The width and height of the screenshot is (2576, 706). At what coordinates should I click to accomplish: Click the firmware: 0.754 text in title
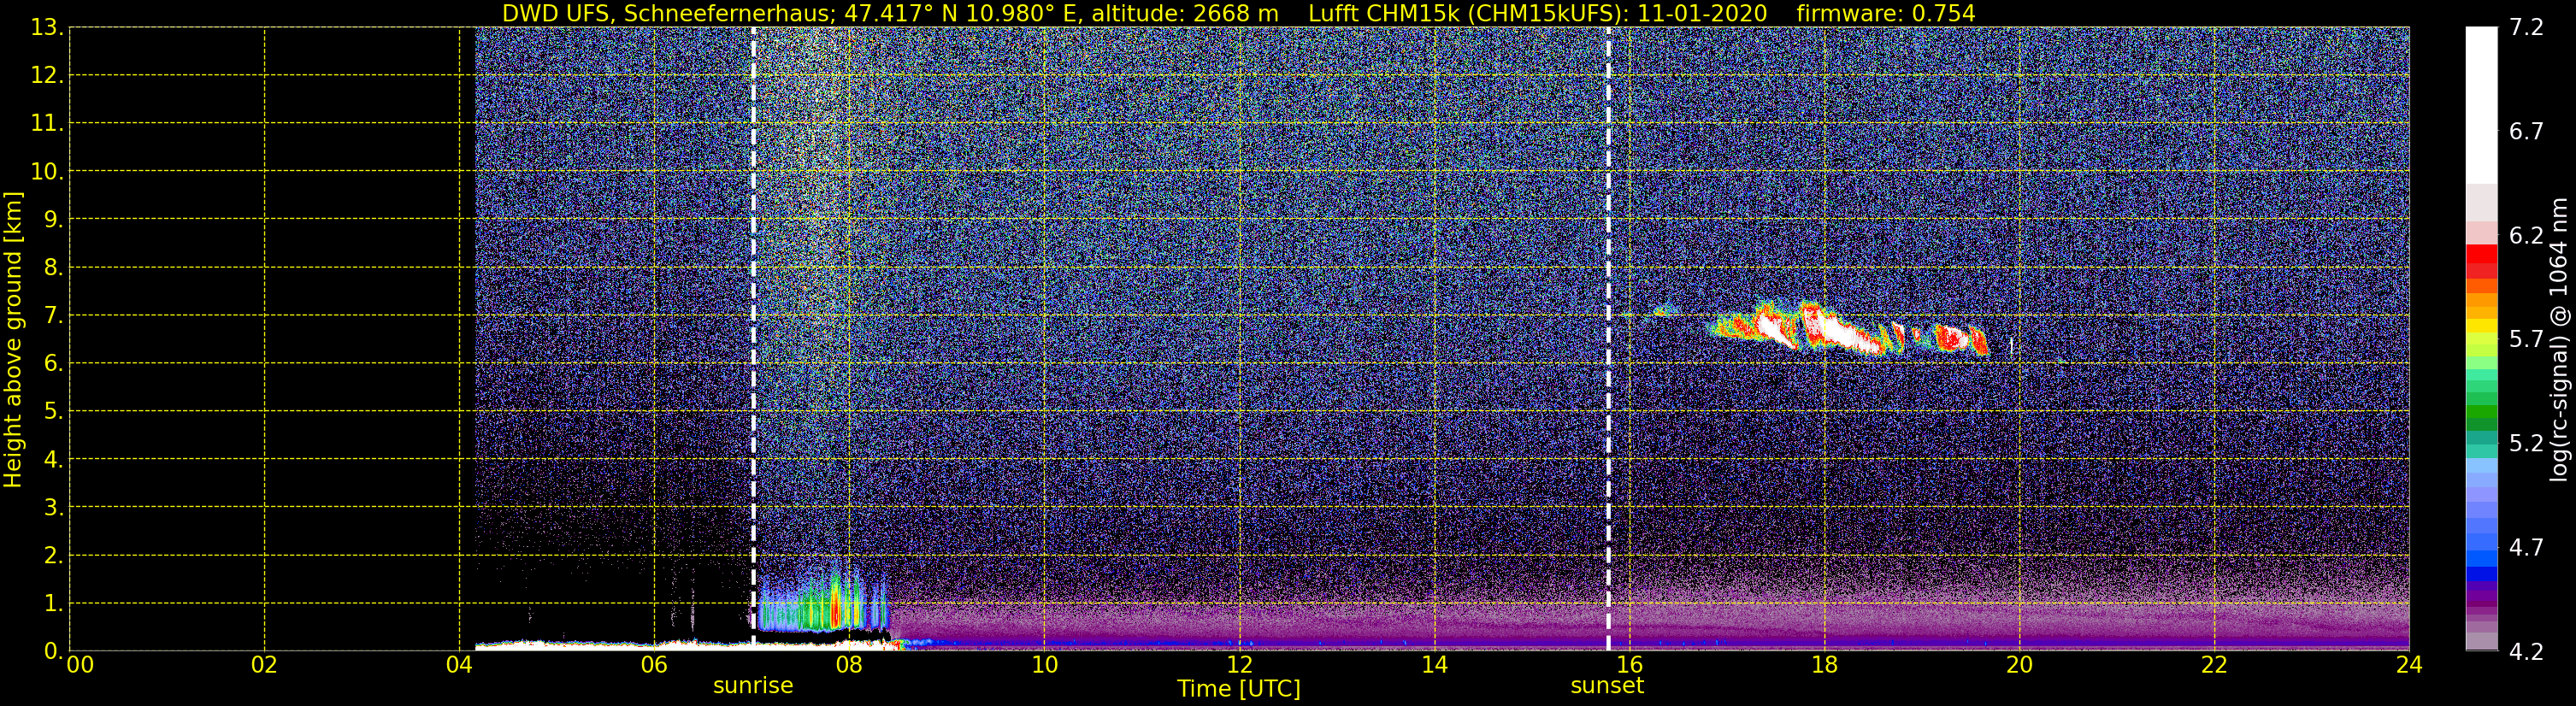tap(1886, 13)
